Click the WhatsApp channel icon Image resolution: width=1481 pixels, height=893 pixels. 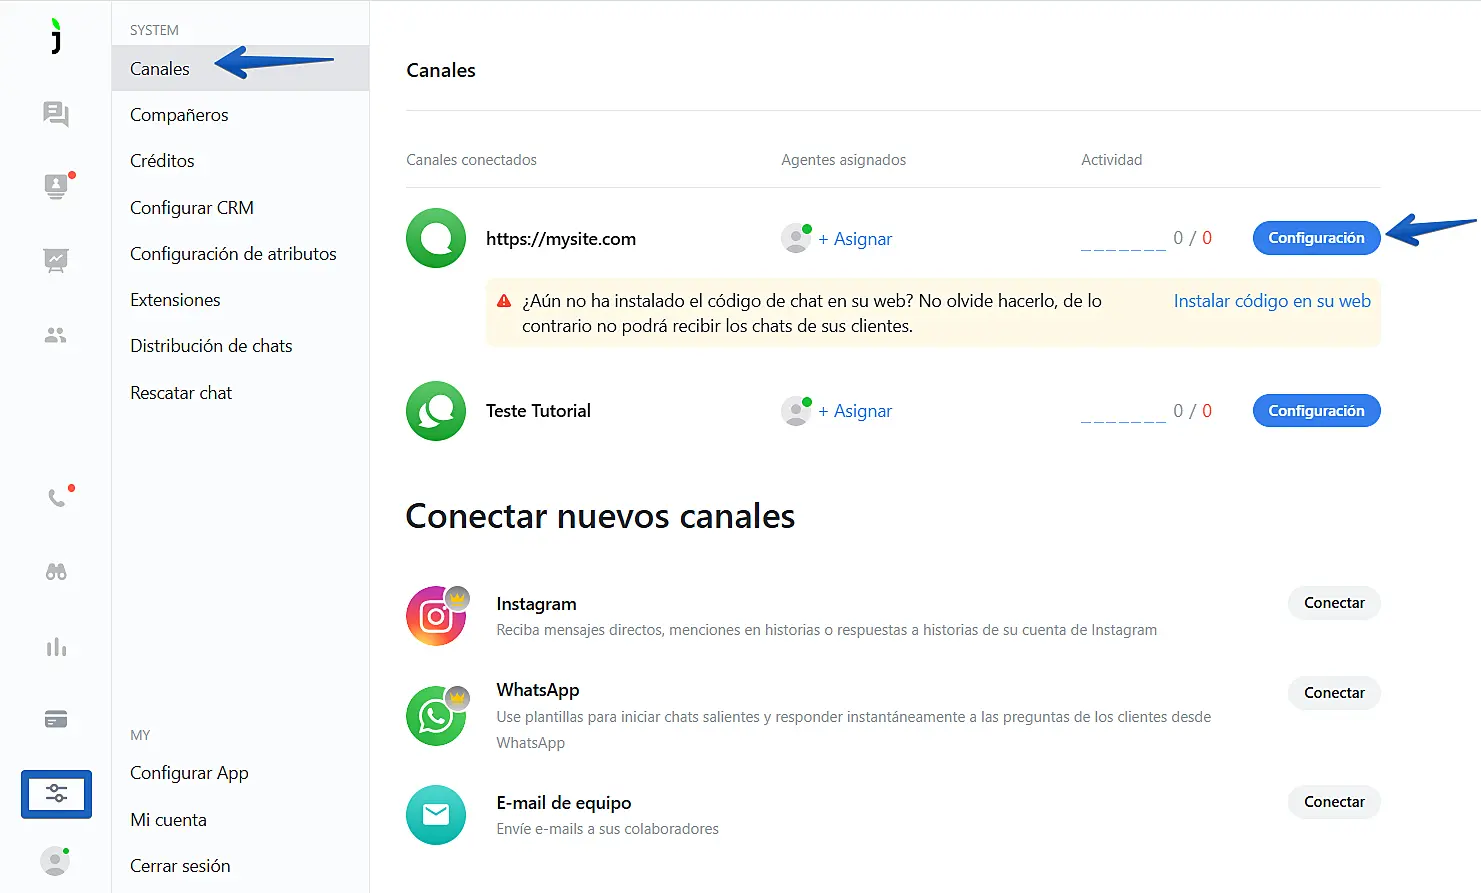pos(437,715)
